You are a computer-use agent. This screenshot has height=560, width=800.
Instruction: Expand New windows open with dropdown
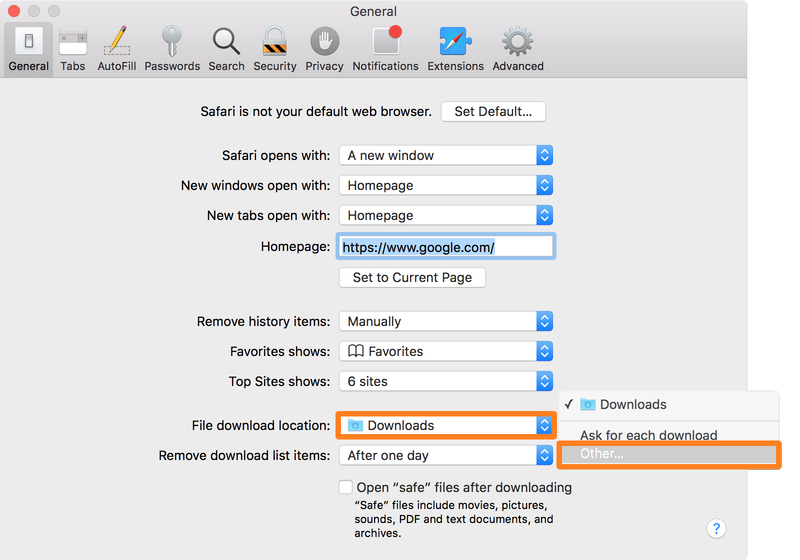(x=446, y=186)
